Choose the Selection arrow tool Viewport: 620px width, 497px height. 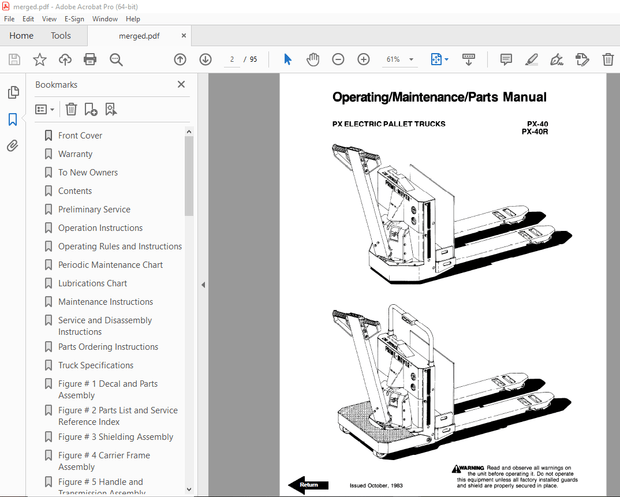click(x=287, y=60)
